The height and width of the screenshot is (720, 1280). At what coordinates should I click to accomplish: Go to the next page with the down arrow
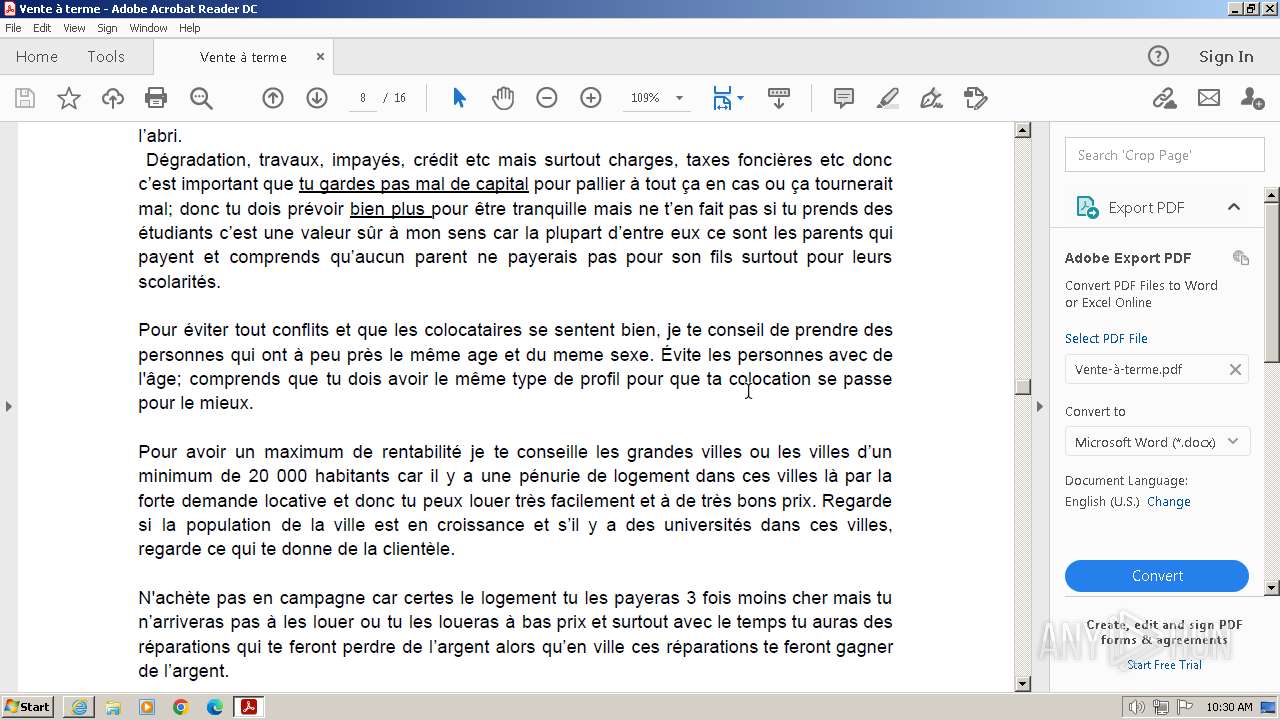click(x=317, y=98)
